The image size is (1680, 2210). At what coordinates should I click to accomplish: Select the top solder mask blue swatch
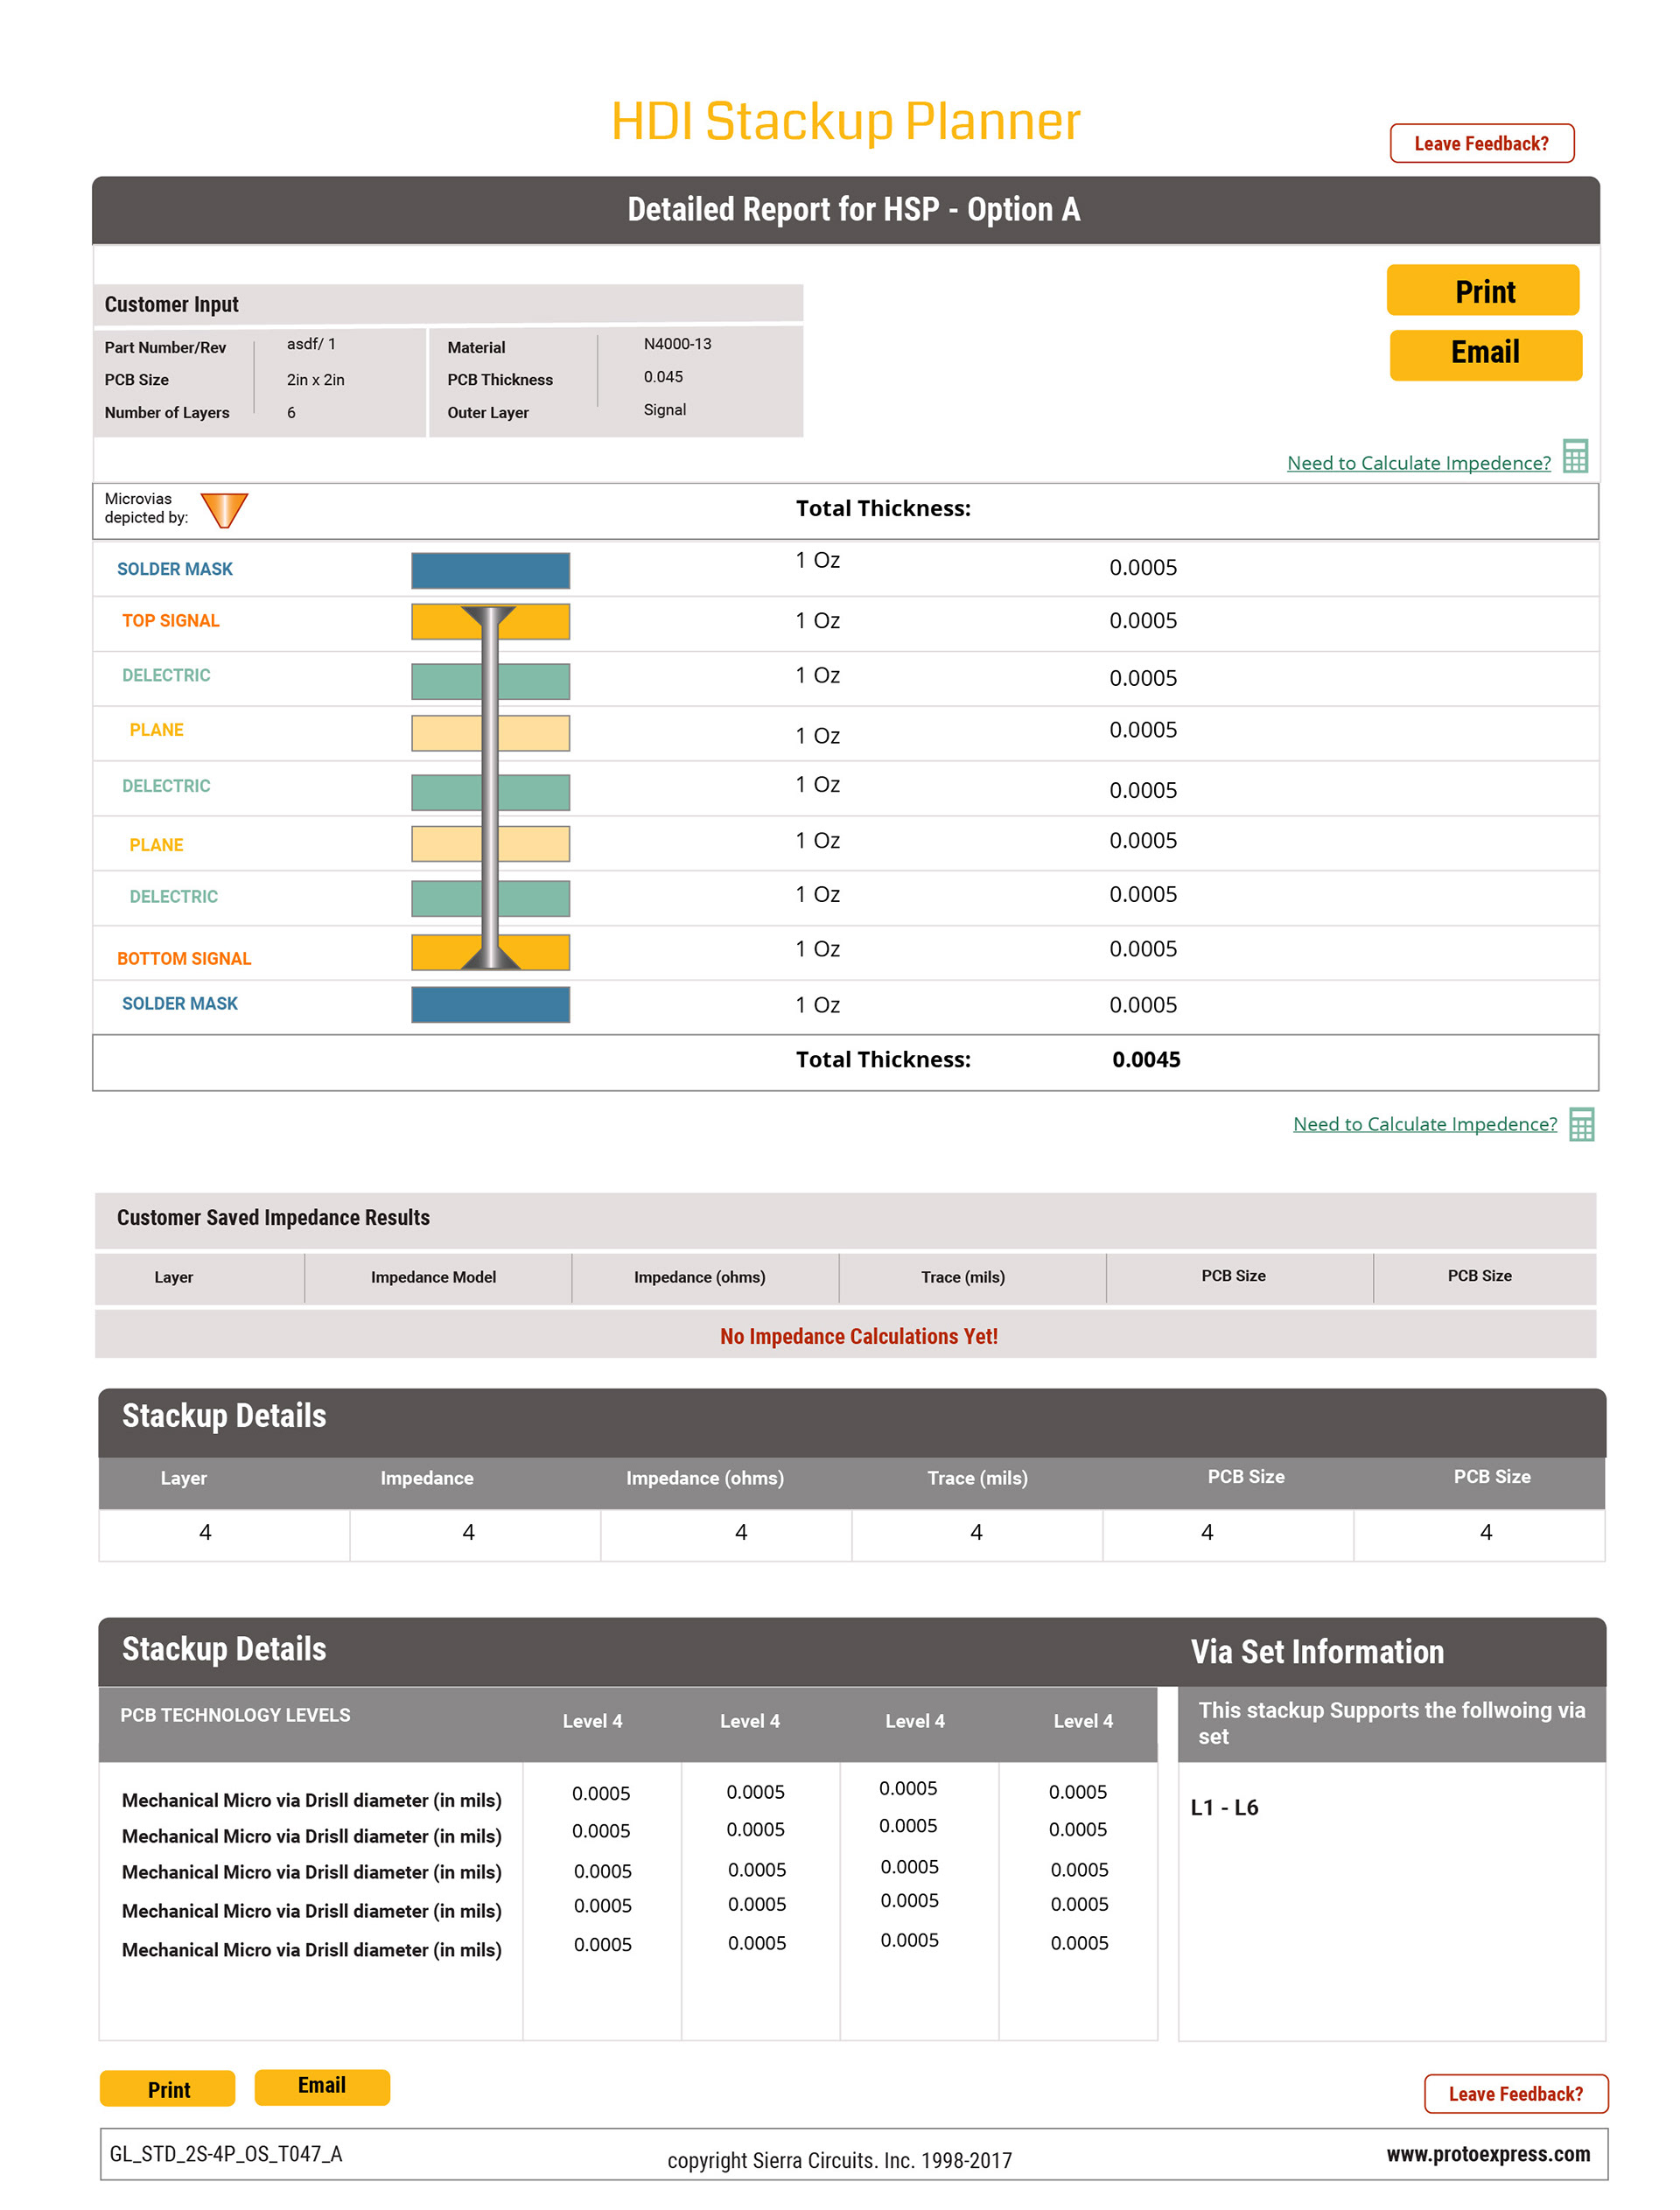(x=490, y=570)
